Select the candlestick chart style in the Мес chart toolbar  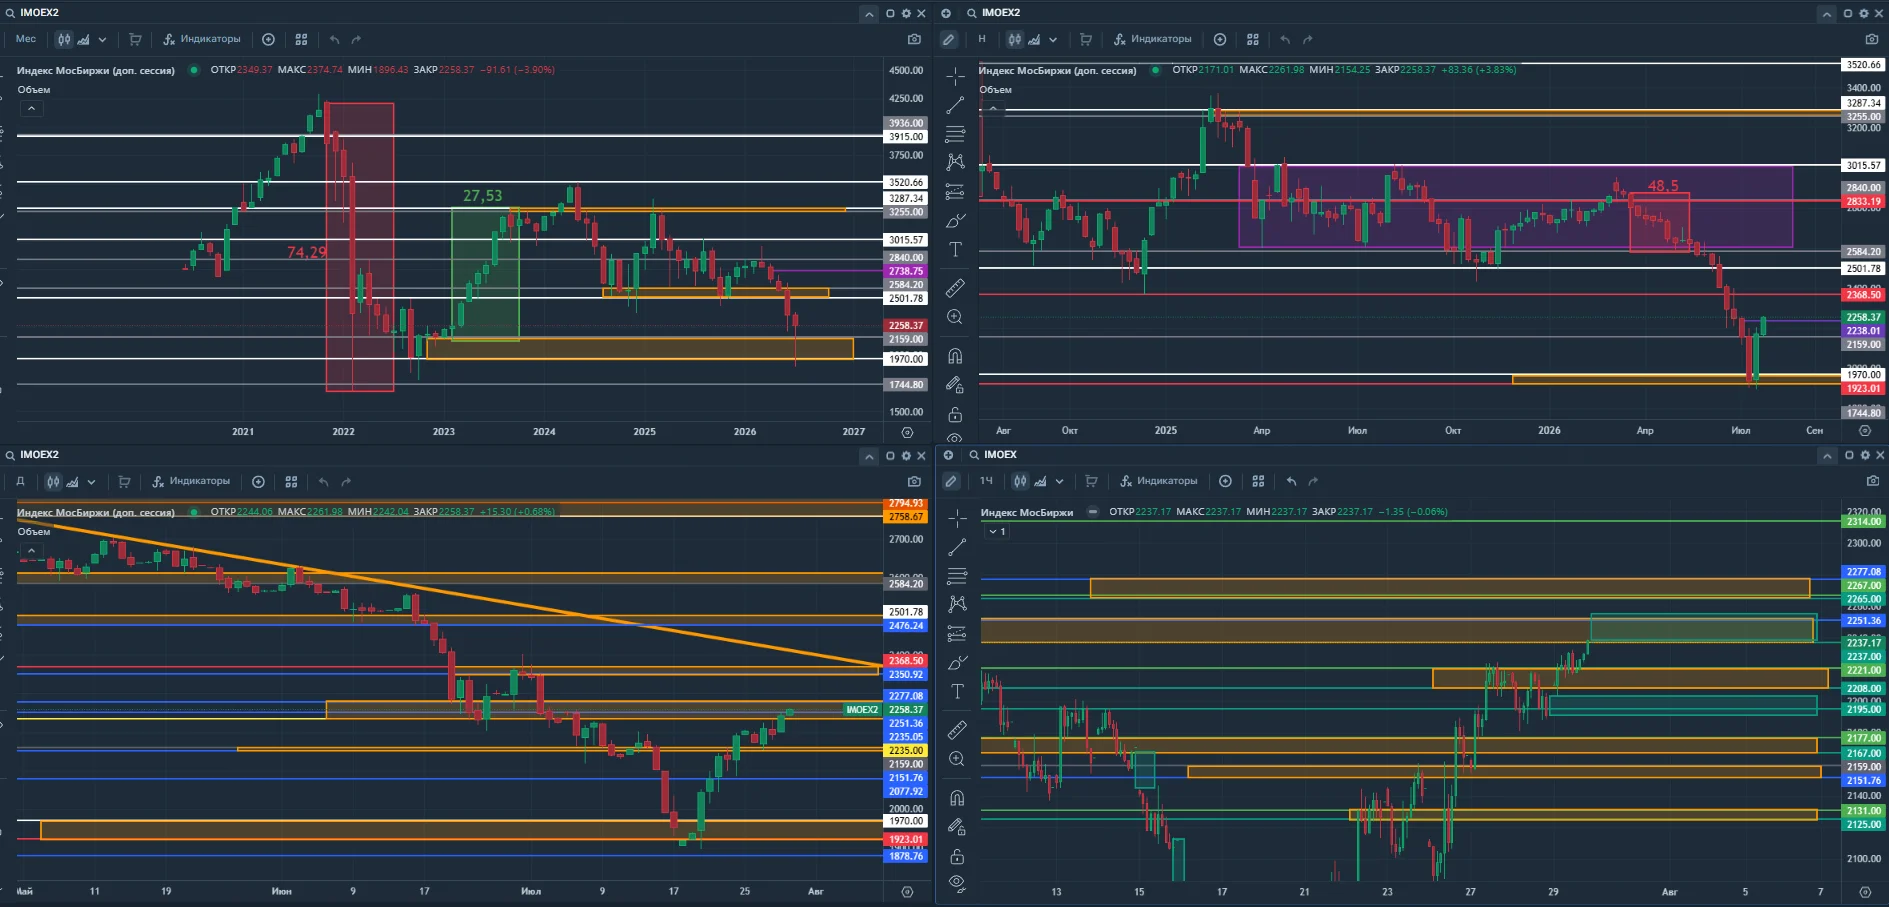coord(64,39)
